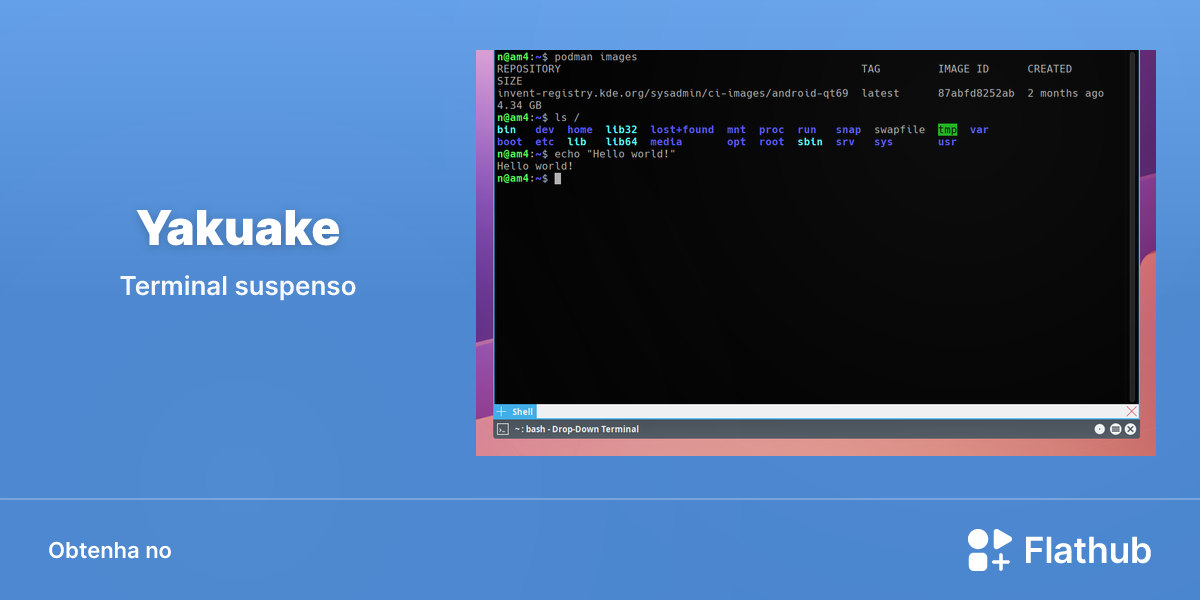Click the Hello world! output line
Viewport: 1200px width, 600px height.
[535, 166]
